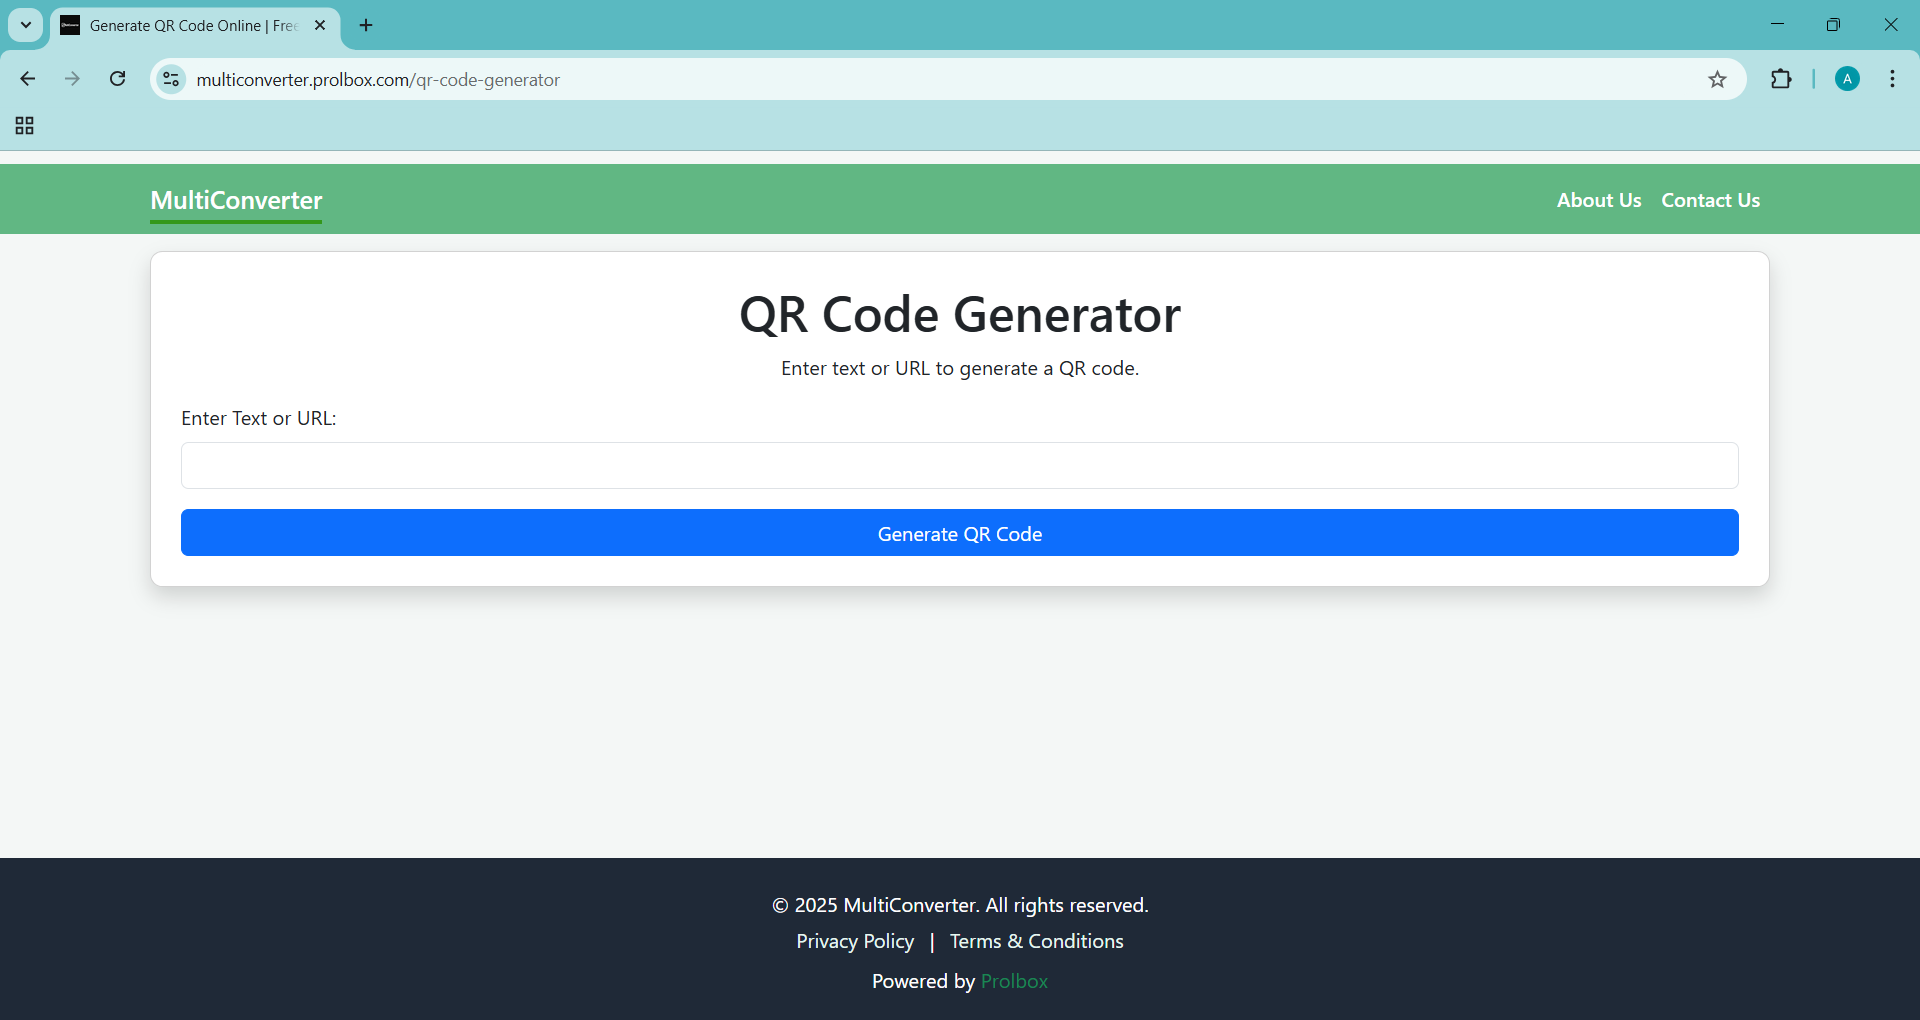Expand the tab search dropdown arrow
This screenshot has height=1020, width=1920.
pyautogui.click(x=26, y=25)
